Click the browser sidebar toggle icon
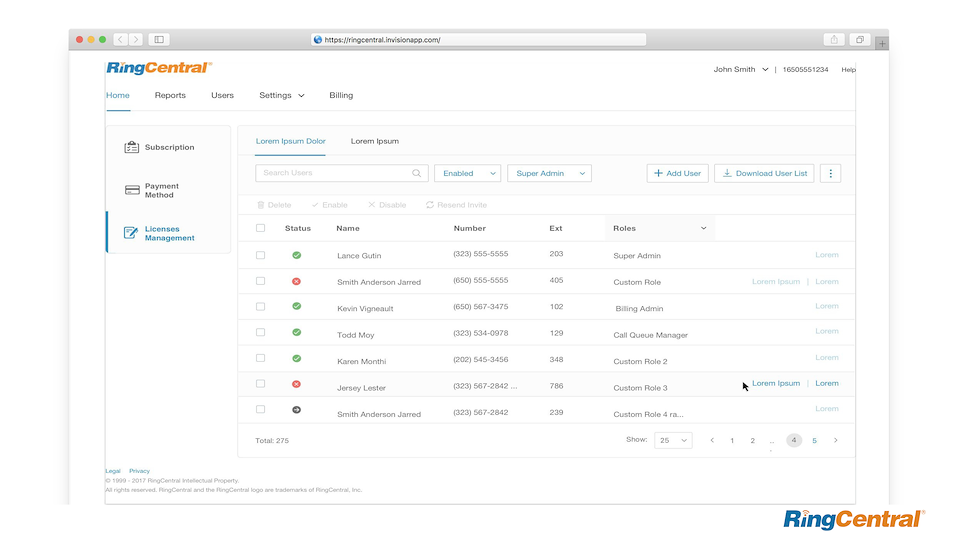This screenshot has width=960, height=540. [x=159, y=40]
